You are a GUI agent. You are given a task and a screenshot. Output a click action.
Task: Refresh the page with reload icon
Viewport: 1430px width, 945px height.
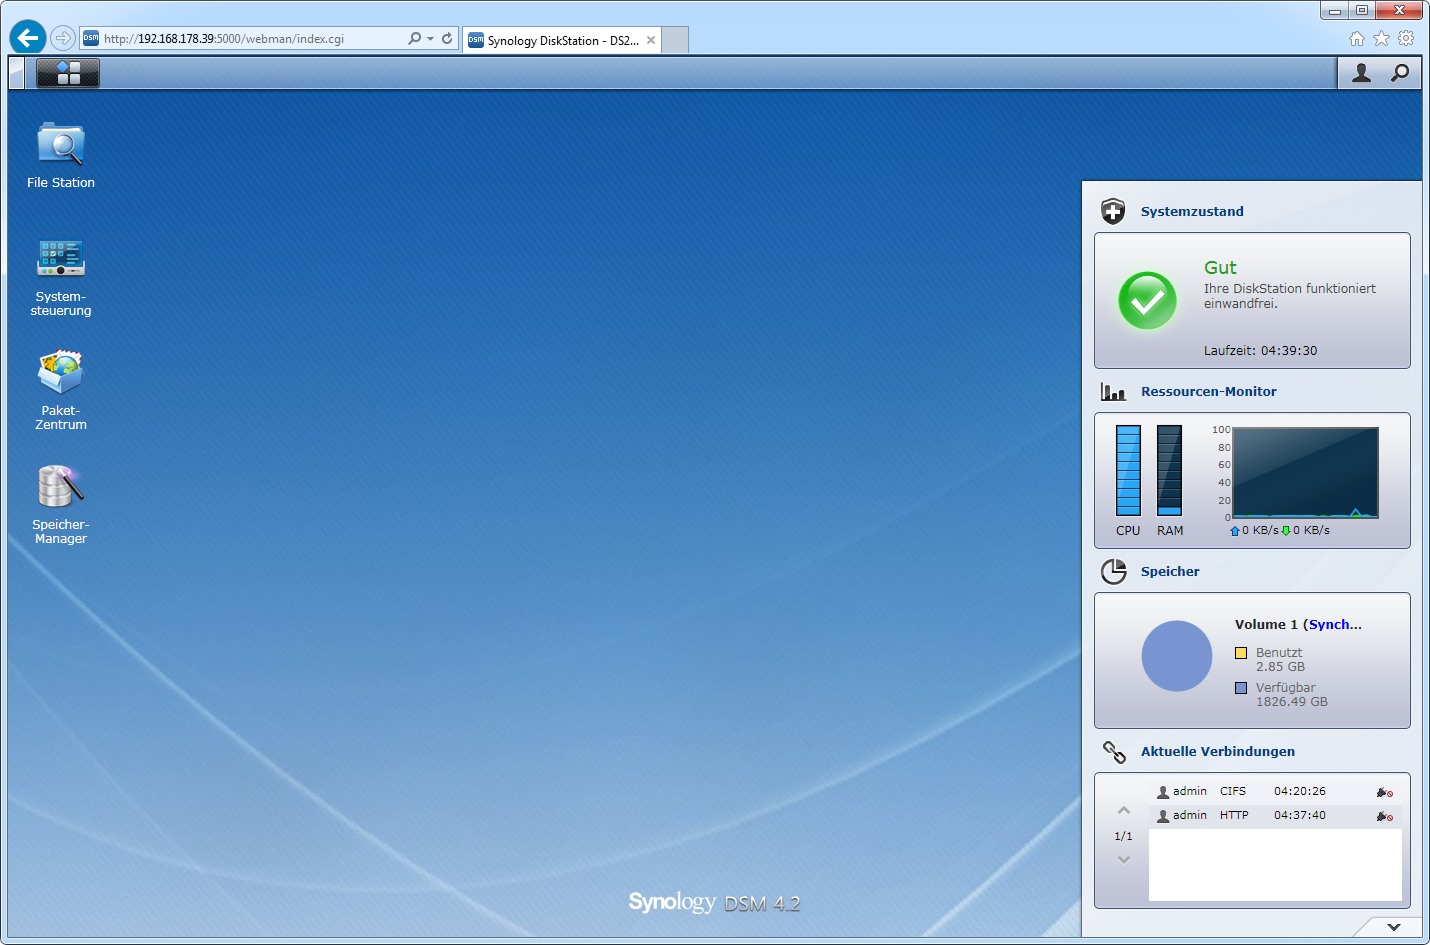[447, 39]
